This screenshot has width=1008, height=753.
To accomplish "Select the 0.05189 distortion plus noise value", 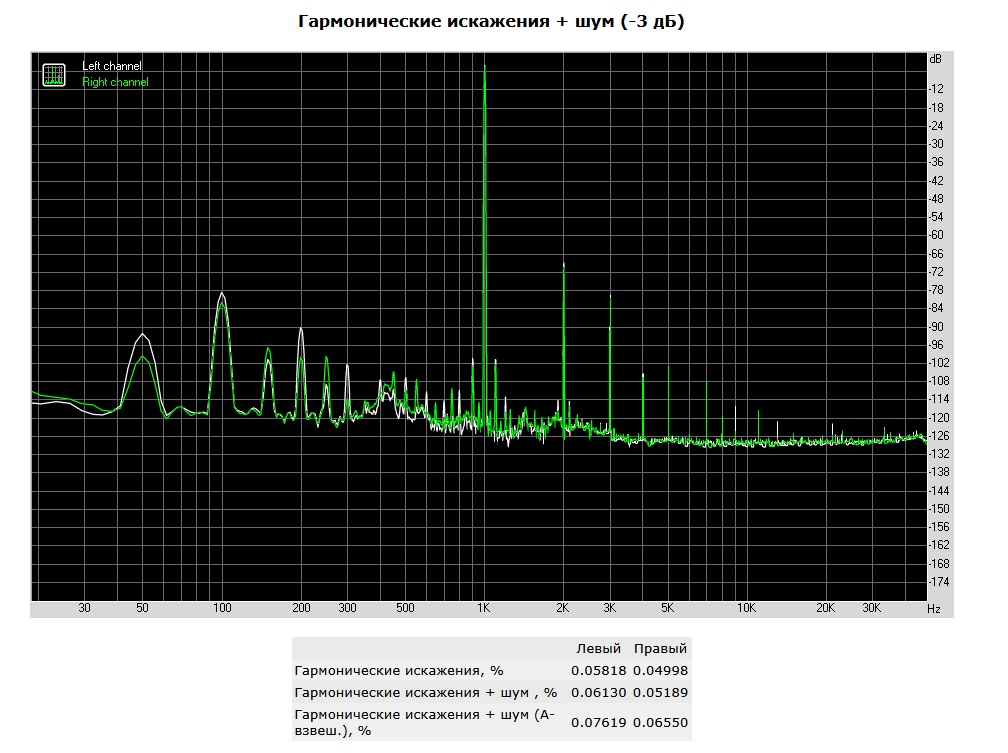I will pos(660,693).
